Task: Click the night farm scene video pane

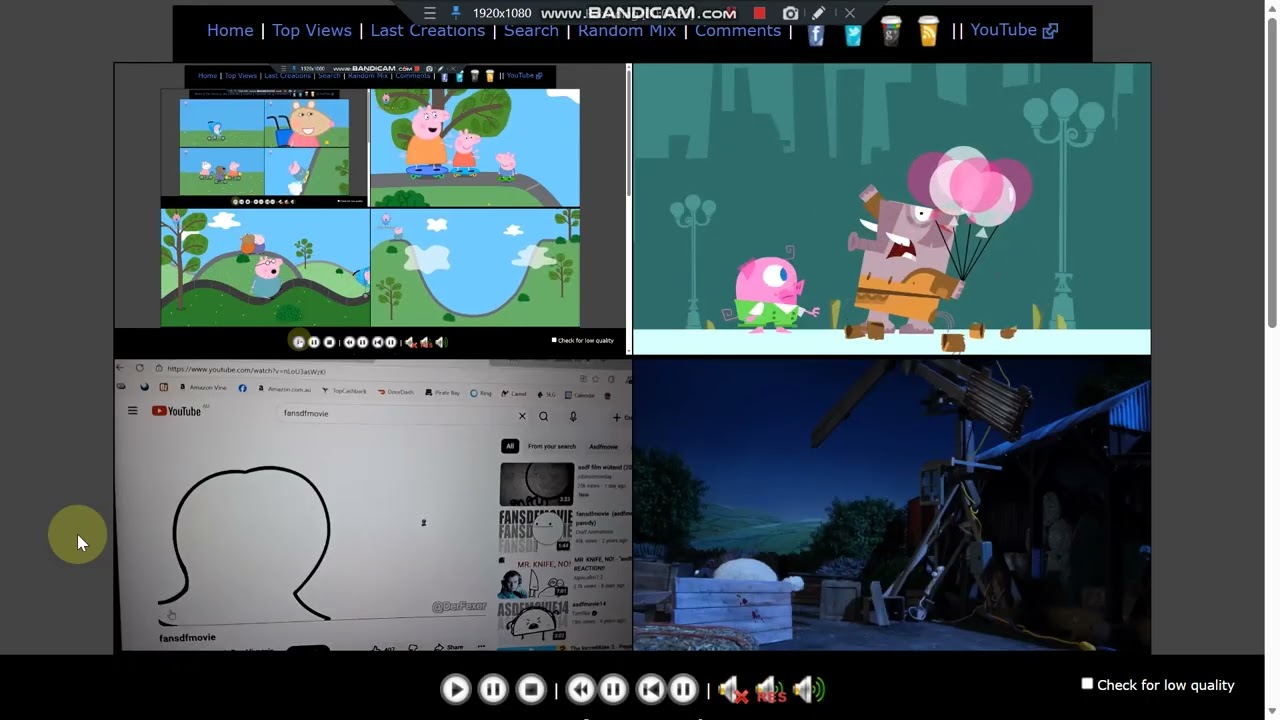Action: pyautogui.click(x=892, y=505)
